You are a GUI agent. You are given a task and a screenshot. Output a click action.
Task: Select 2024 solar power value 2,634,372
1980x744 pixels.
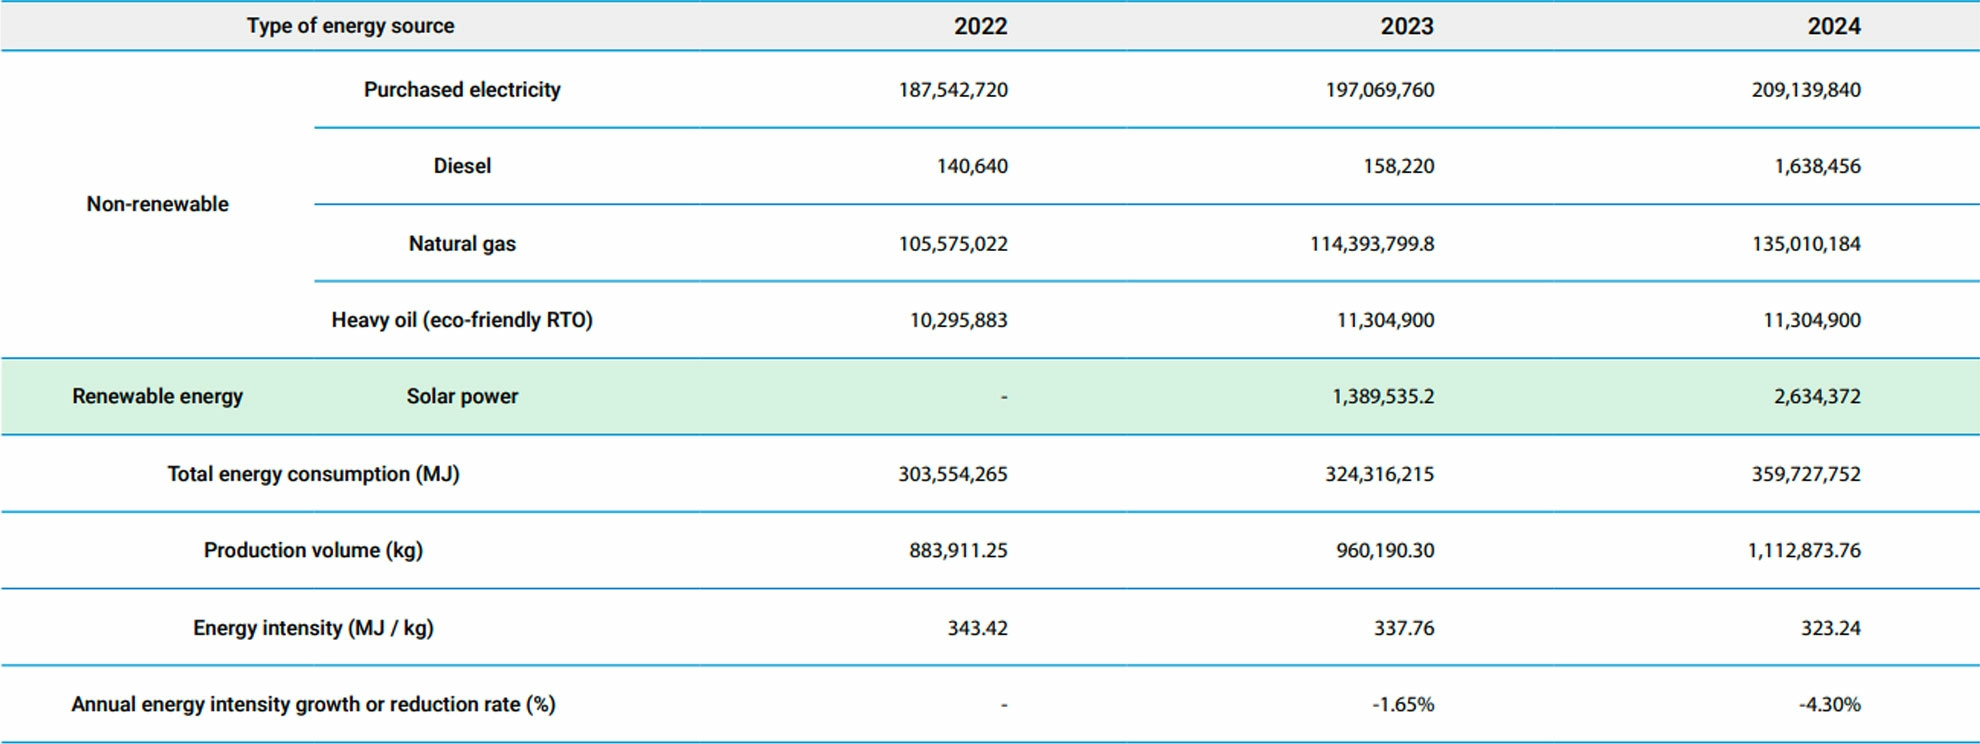point(1816,396)
